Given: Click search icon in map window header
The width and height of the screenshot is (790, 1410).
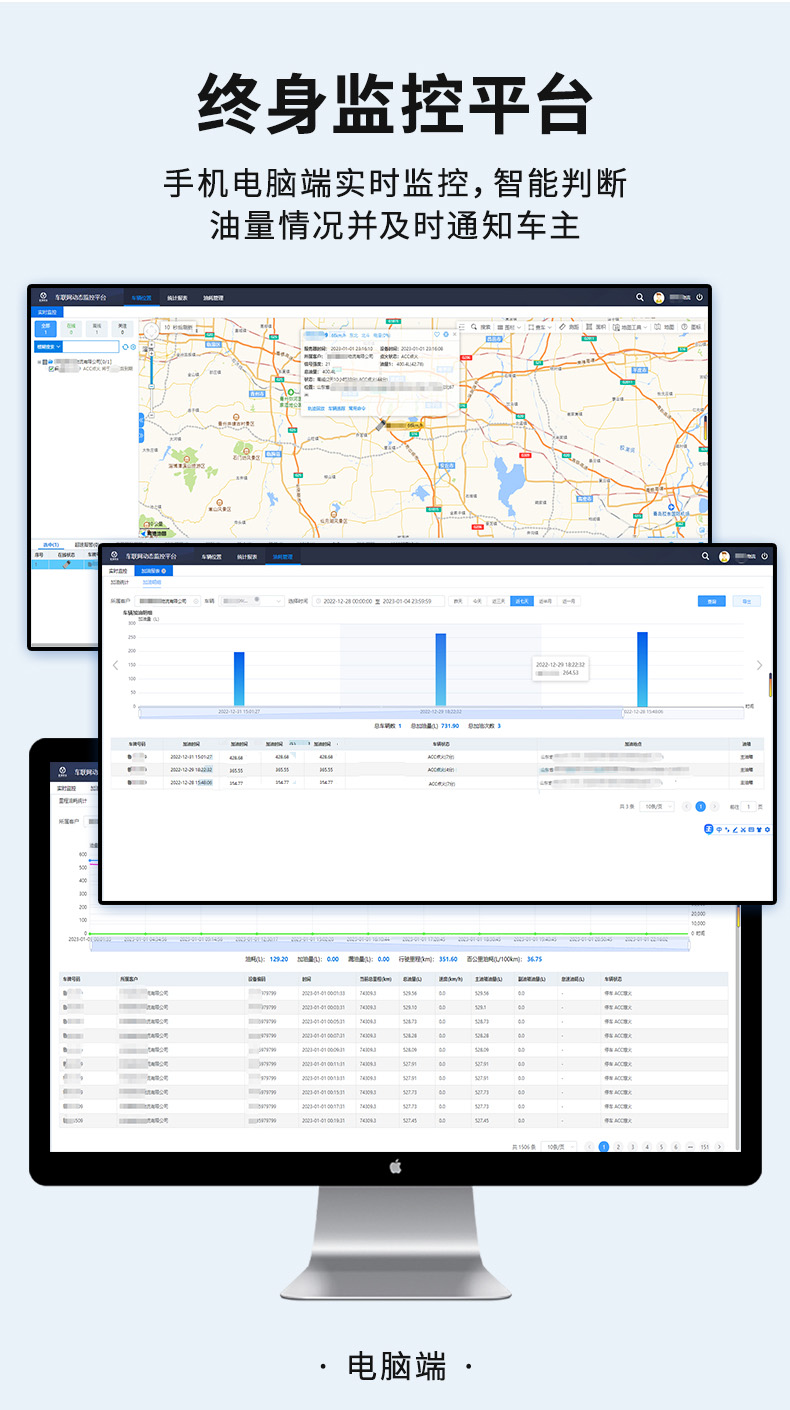Looking at the screenshot, I should tap(640, 297).
